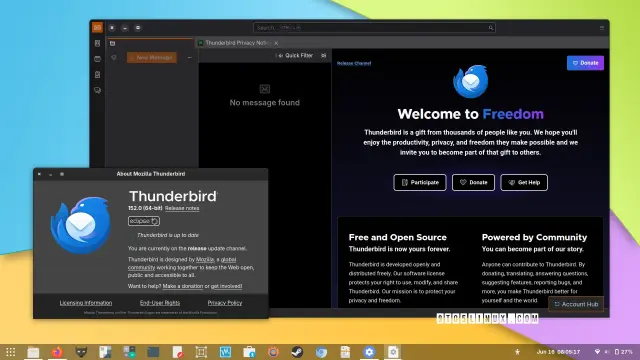Open the Chat space icon
This screenshot has width=640, height=360.
click(97, 90)
